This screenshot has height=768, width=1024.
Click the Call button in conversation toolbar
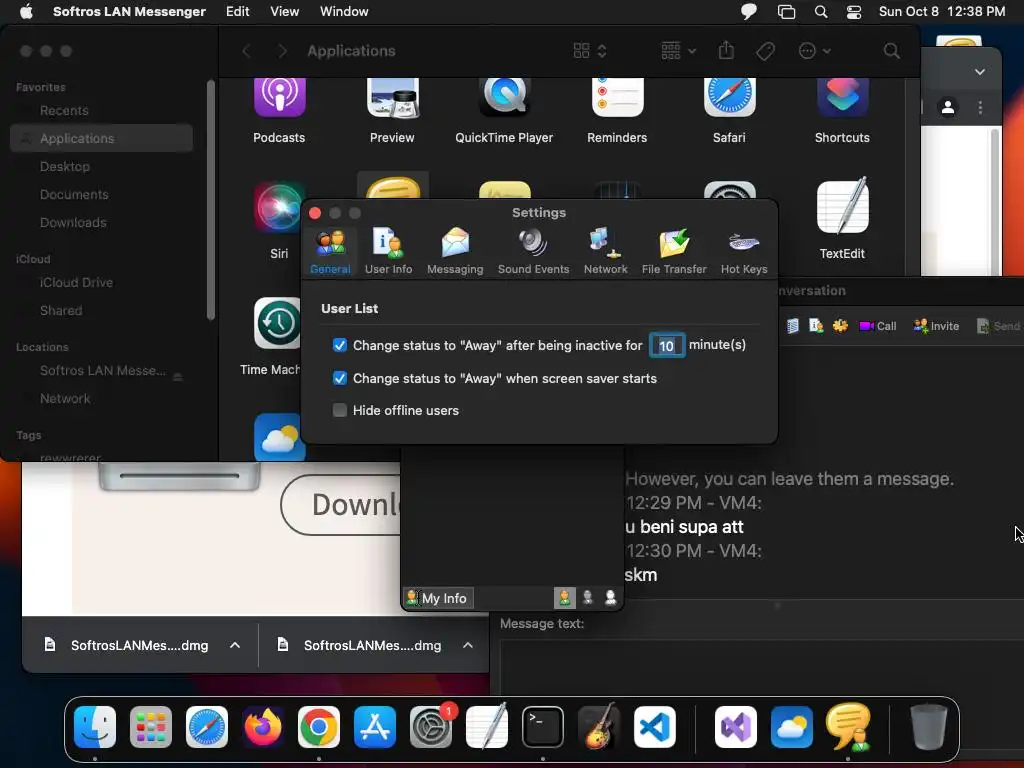point(878,326)
